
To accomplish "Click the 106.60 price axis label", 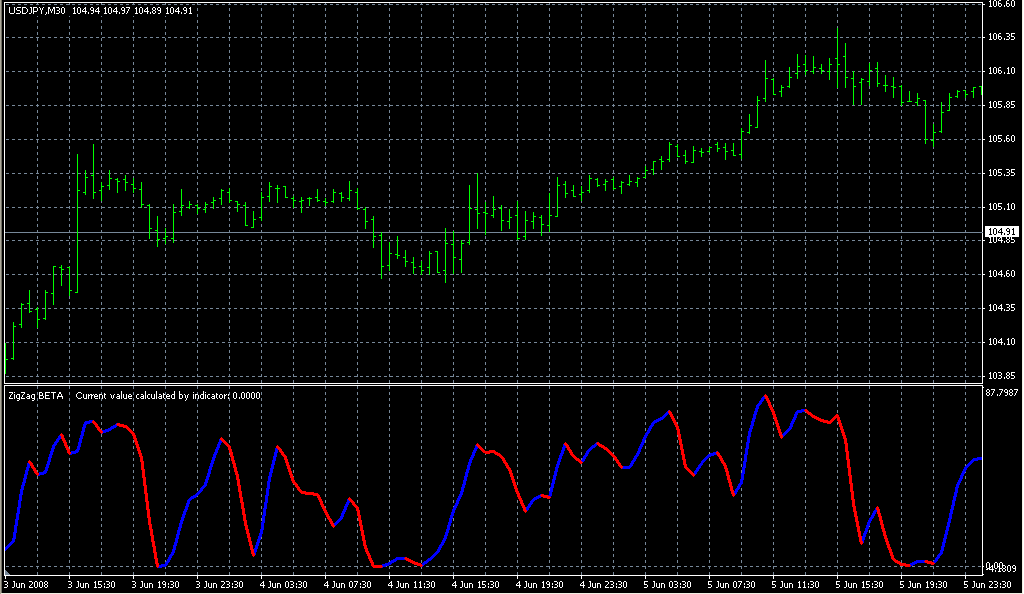I will [1001, 4].
